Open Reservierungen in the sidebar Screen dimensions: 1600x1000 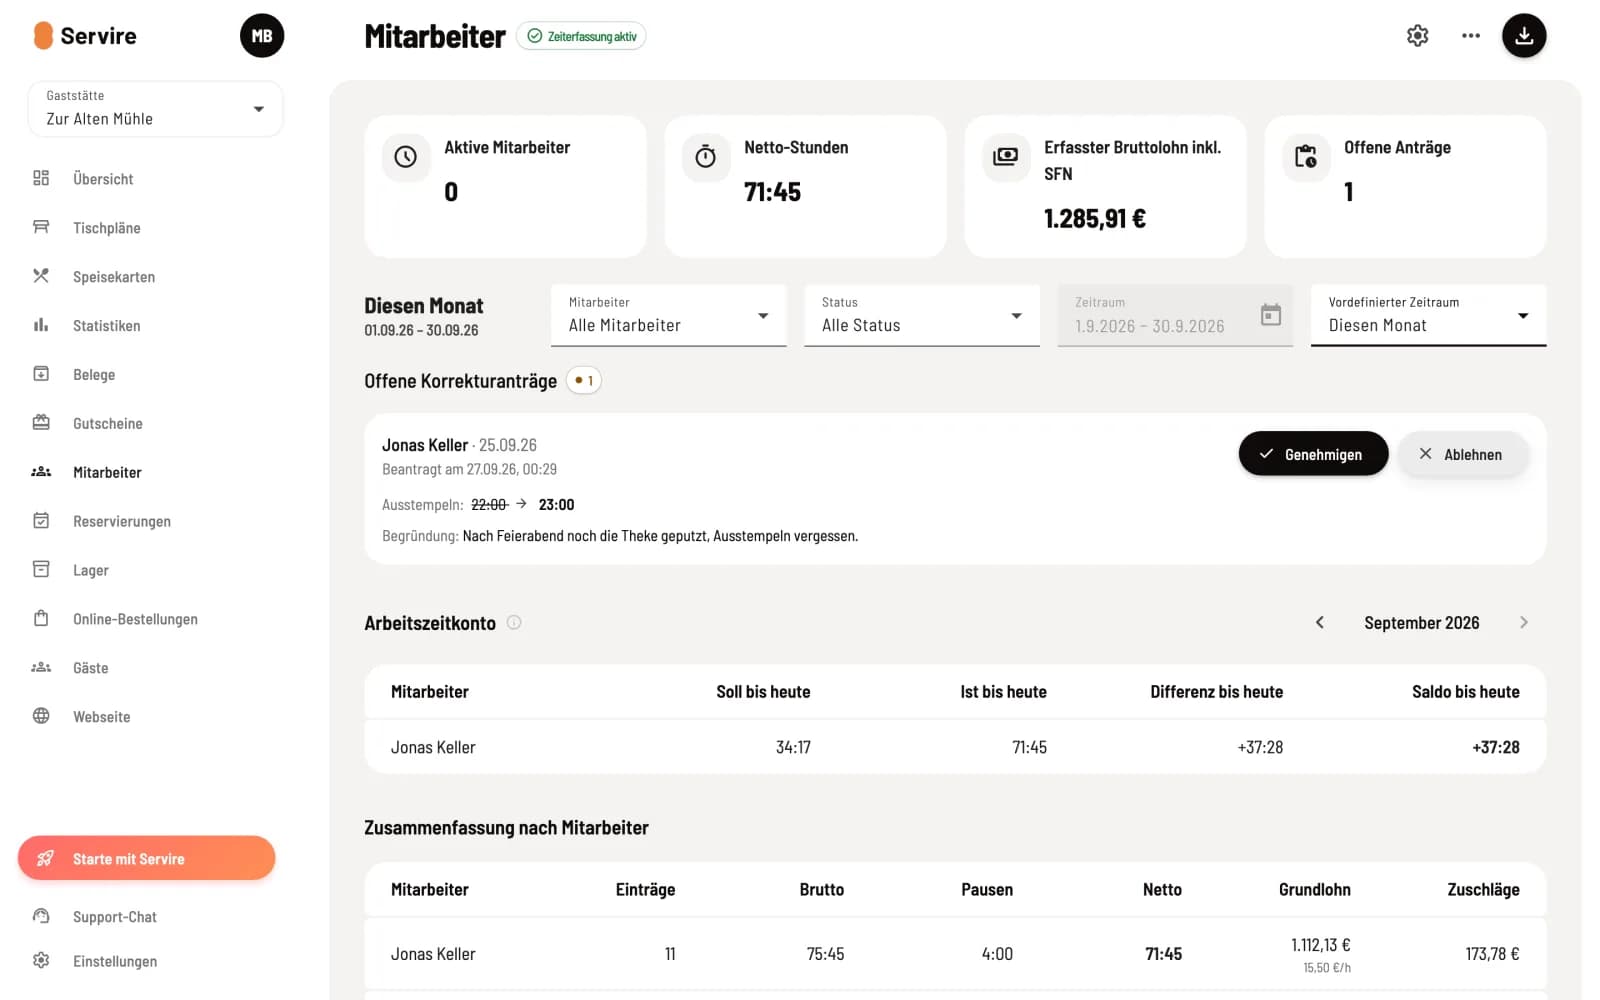click(x=121, y=522)
